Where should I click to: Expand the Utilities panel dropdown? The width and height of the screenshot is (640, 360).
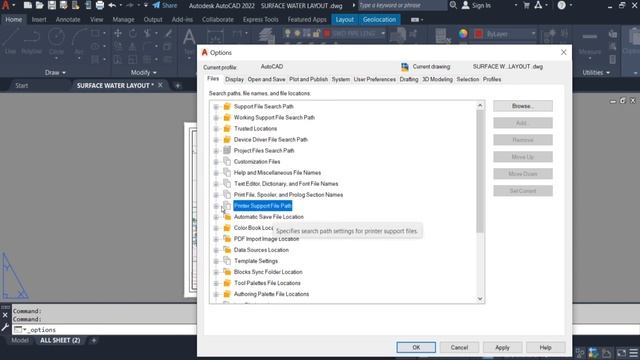(596, 72)
